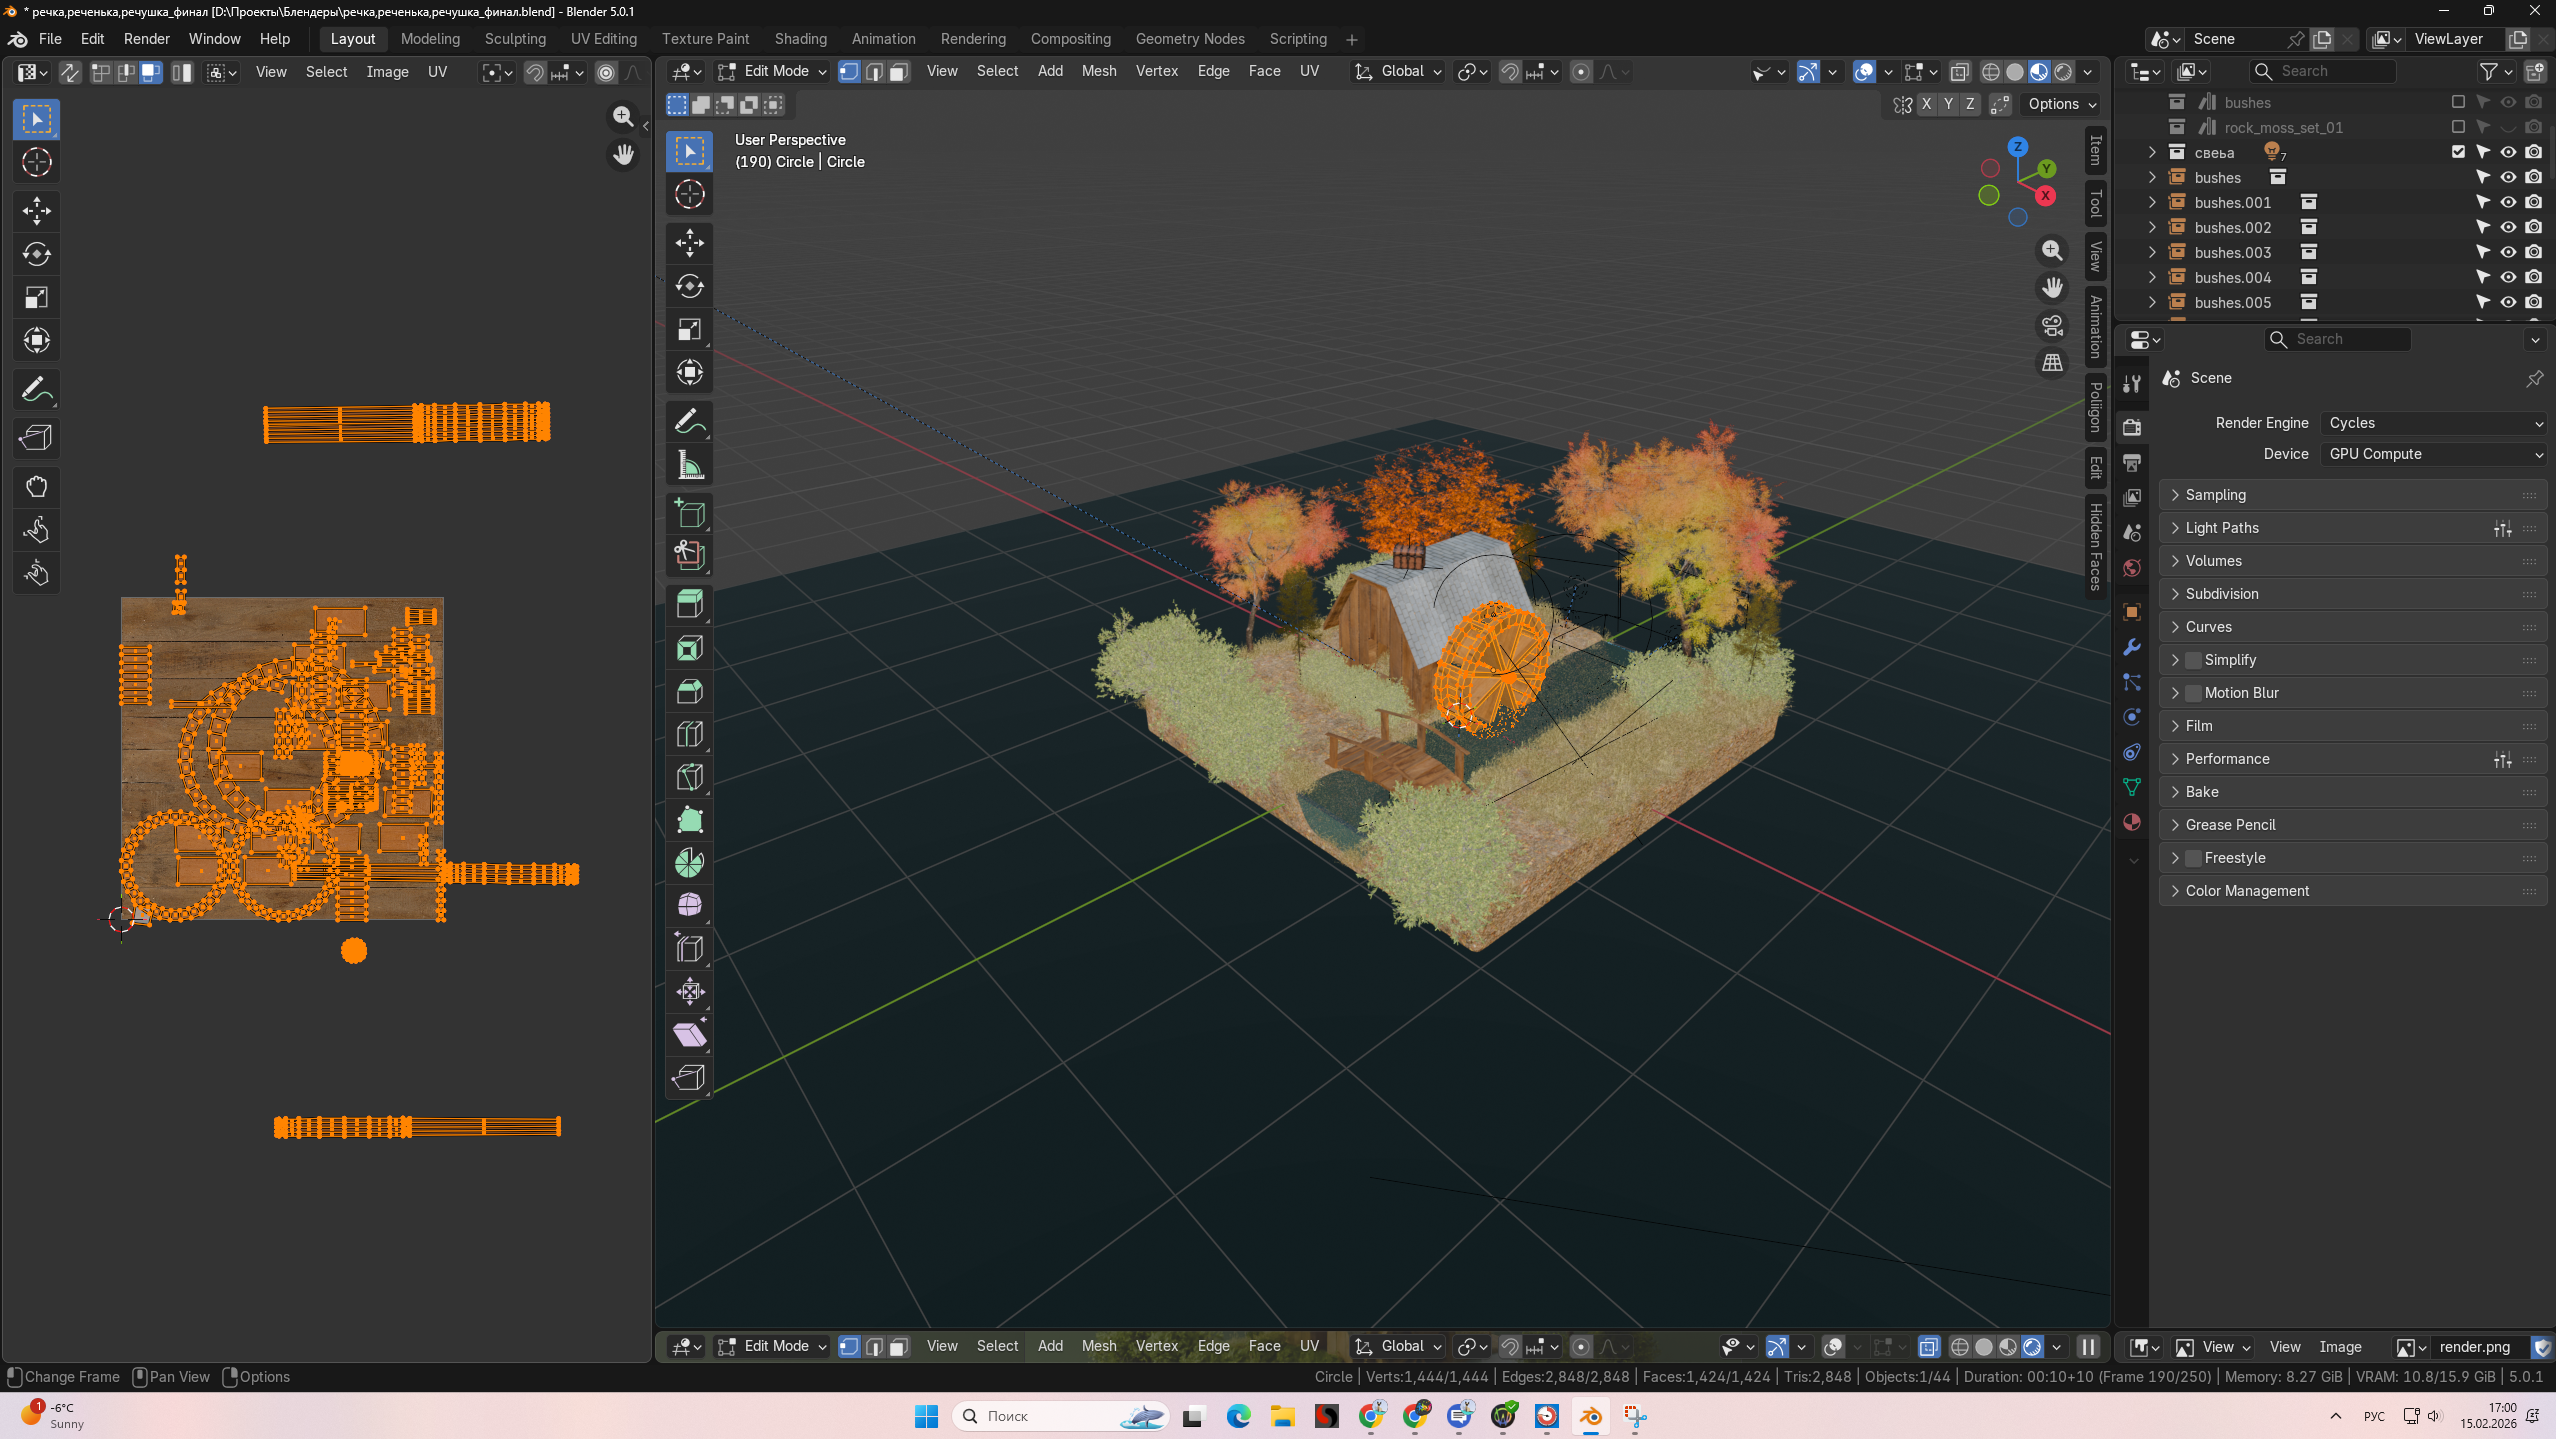
Task: Expand the bushes.003 collection in outliner
Action: pyautogui.click(x=2151, y=252)
